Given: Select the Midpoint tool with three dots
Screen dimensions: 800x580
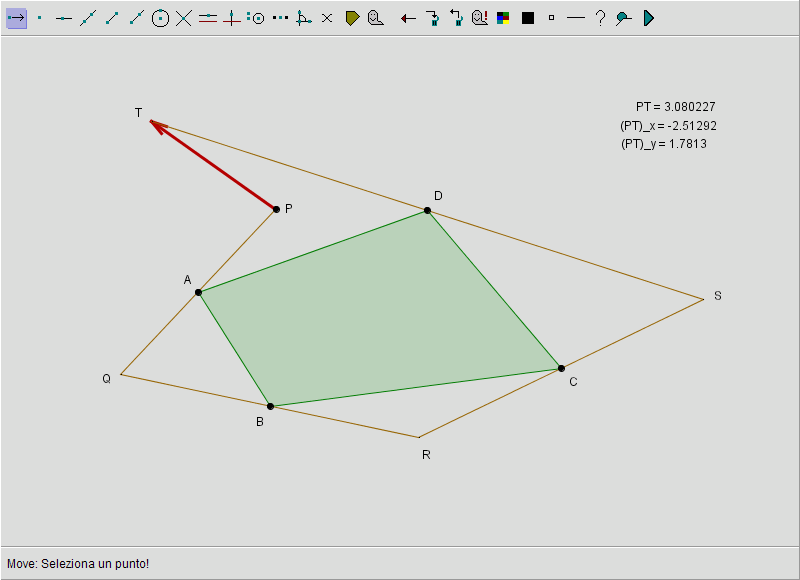Looking at the screenshot, I should (280, 18).
